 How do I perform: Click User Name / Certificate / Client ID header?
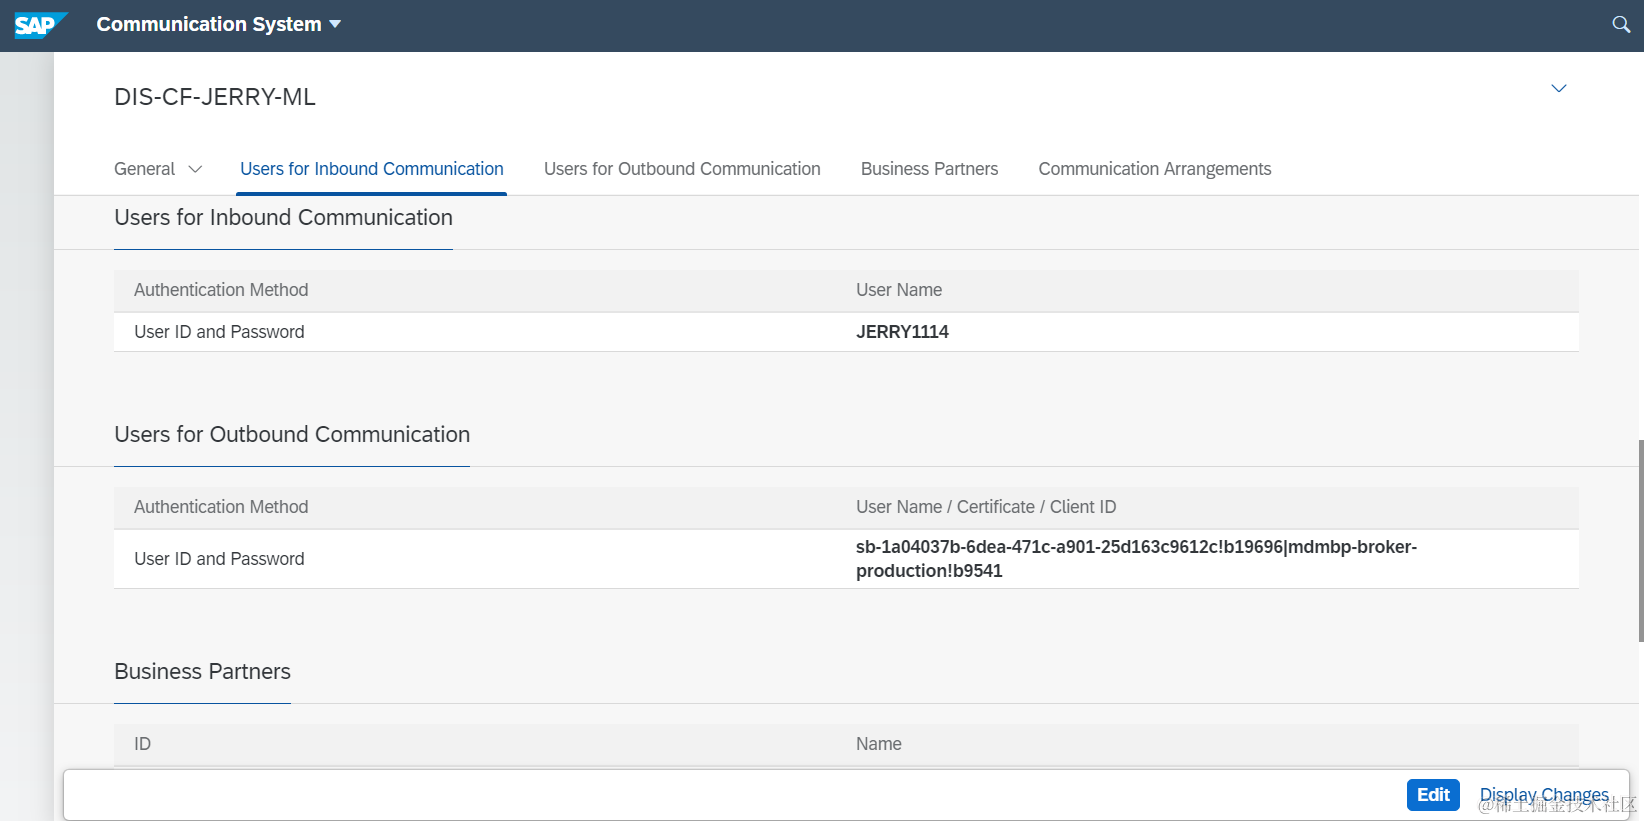(x=986, y=507)
